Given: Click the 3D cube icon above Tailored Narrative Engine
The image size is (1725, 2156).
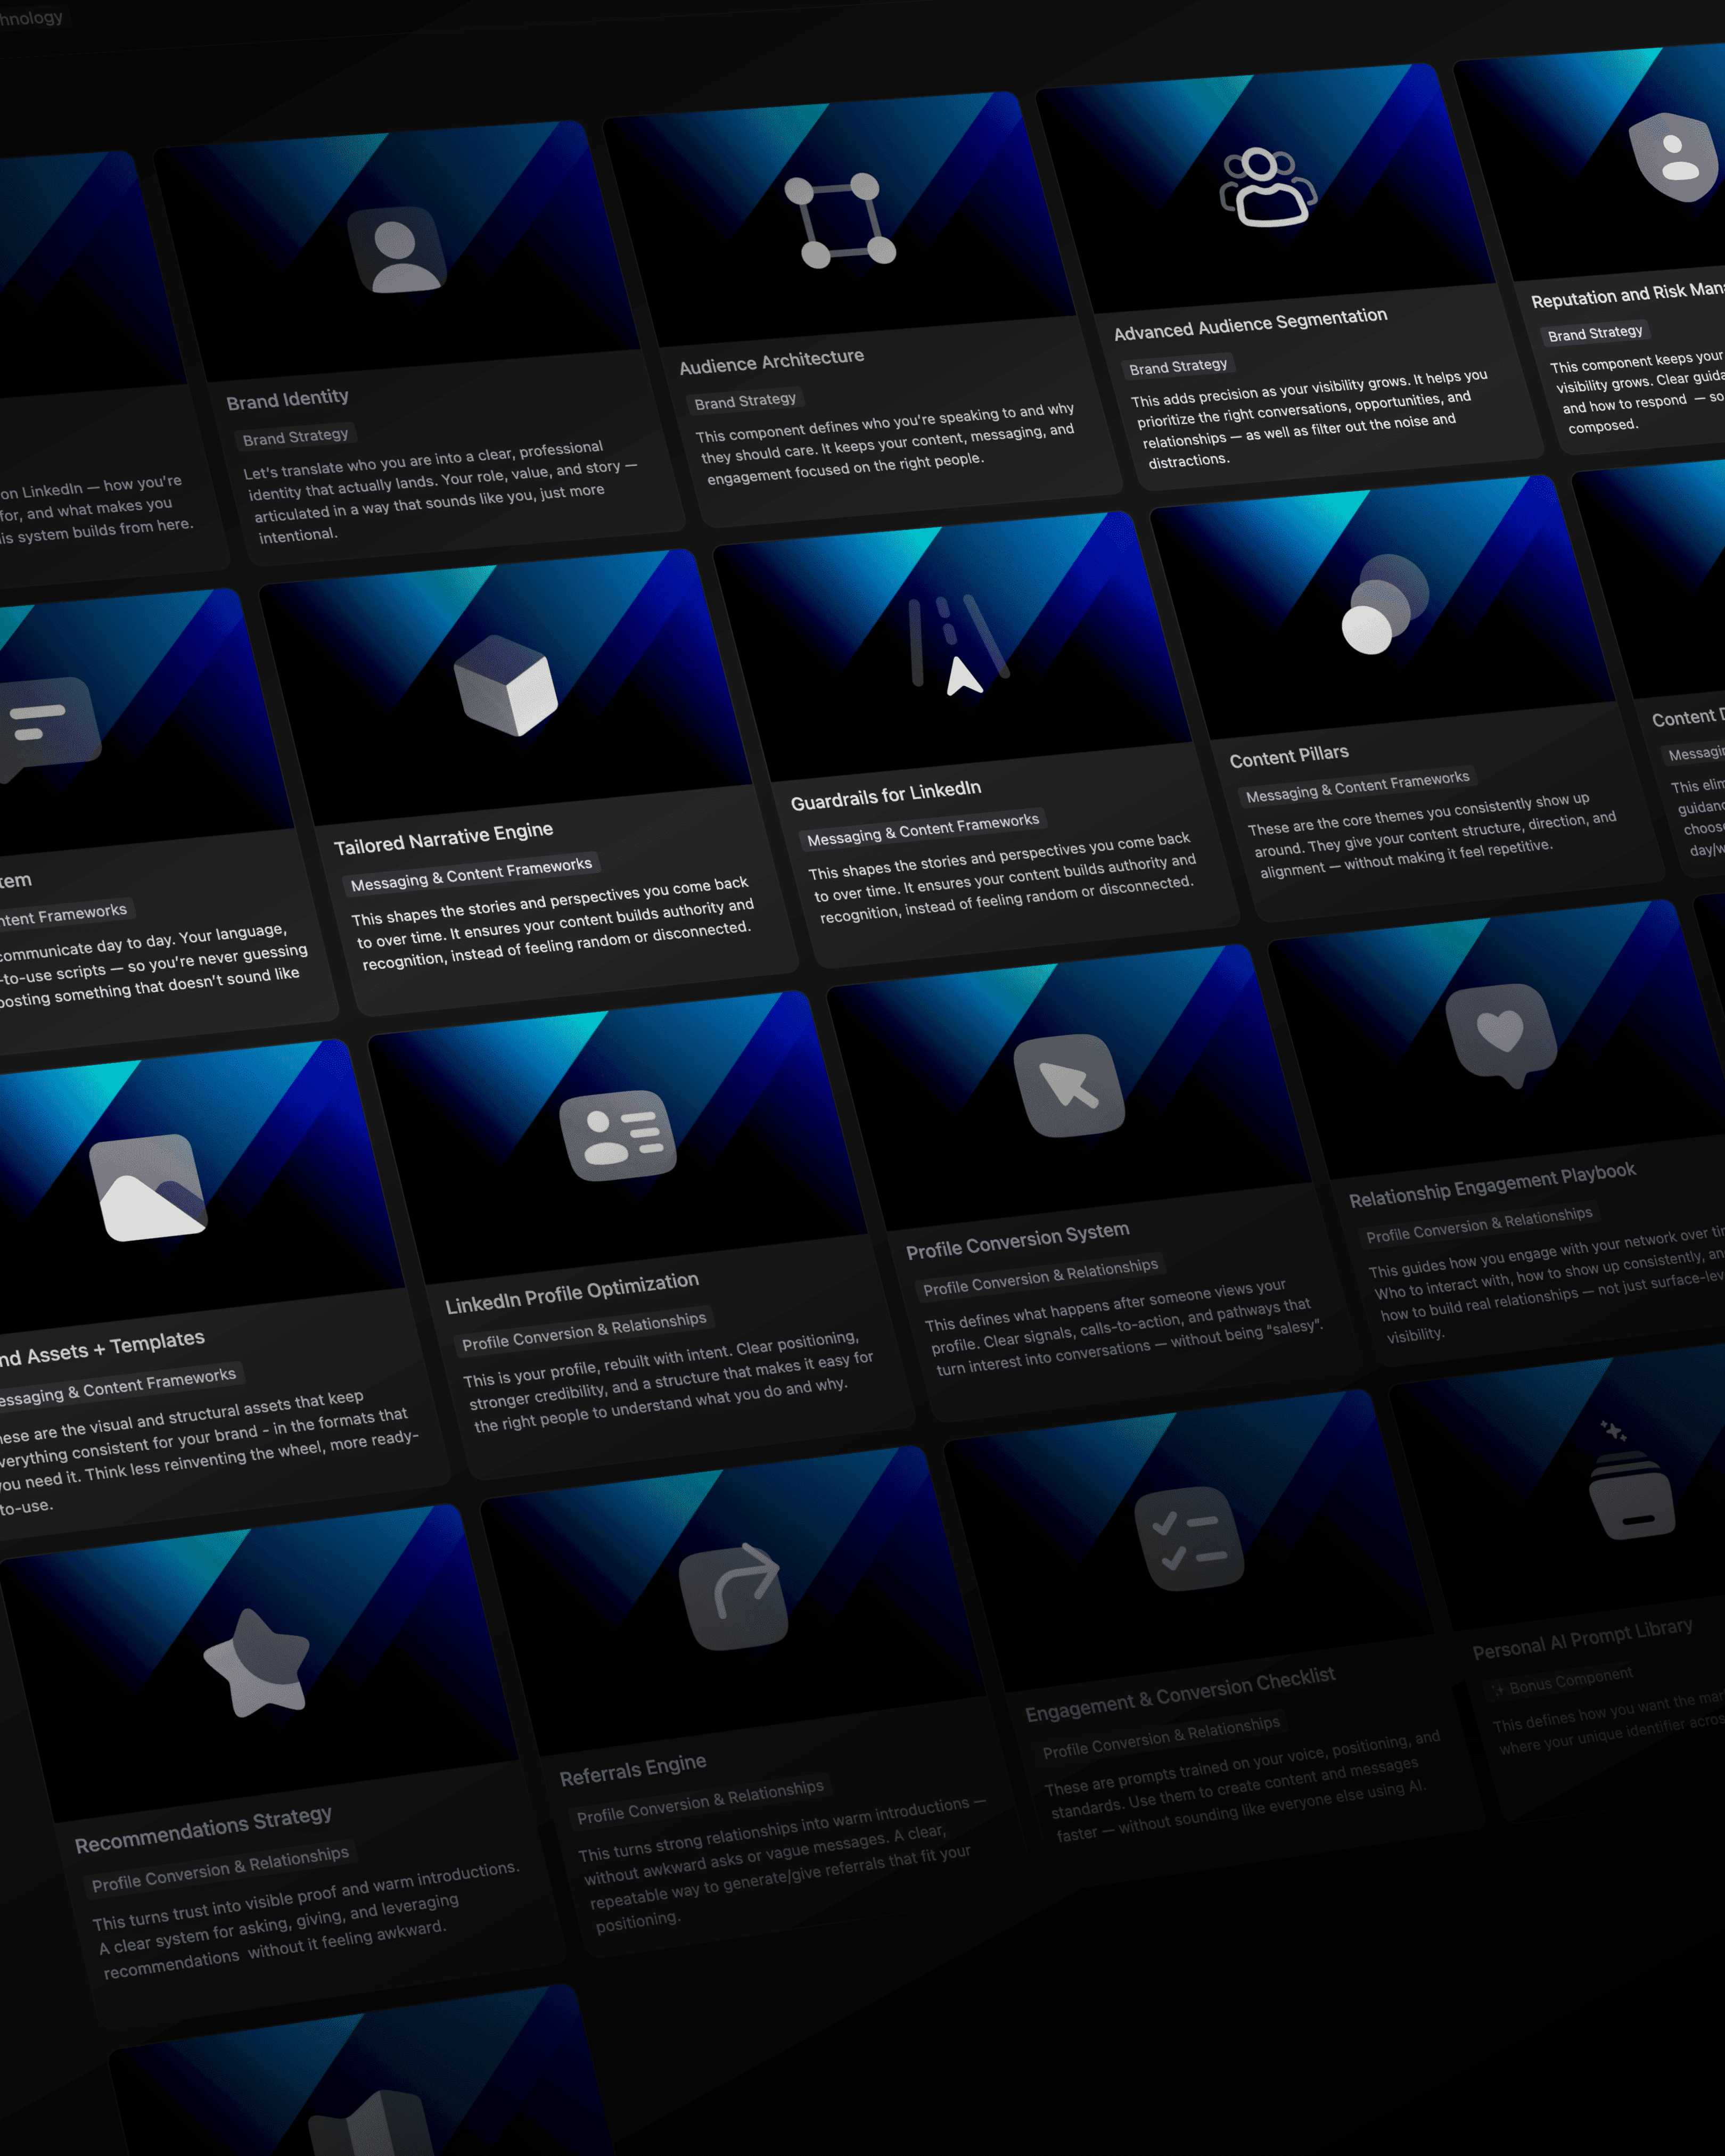Looking at the screenshot, I should click(505, 686).
